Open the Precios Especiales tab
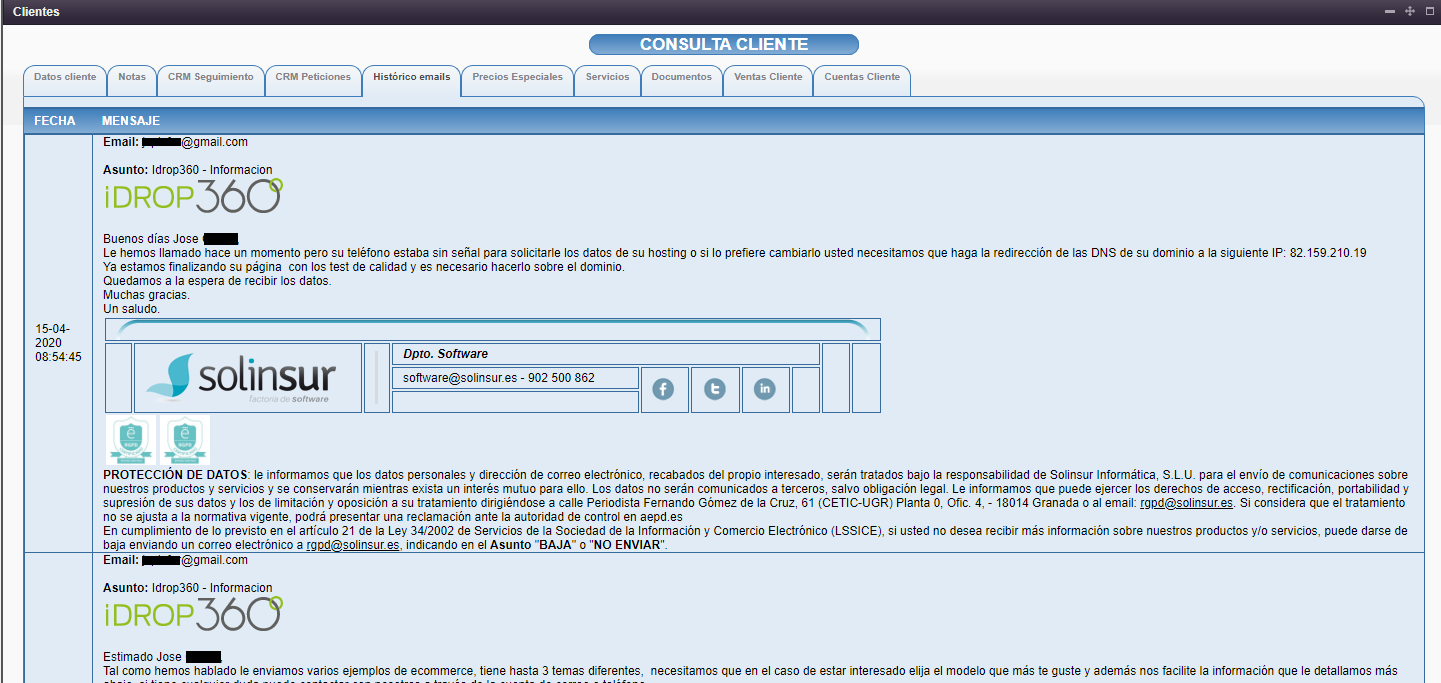This screenshot has height=683, width=1441. [517, 81]
